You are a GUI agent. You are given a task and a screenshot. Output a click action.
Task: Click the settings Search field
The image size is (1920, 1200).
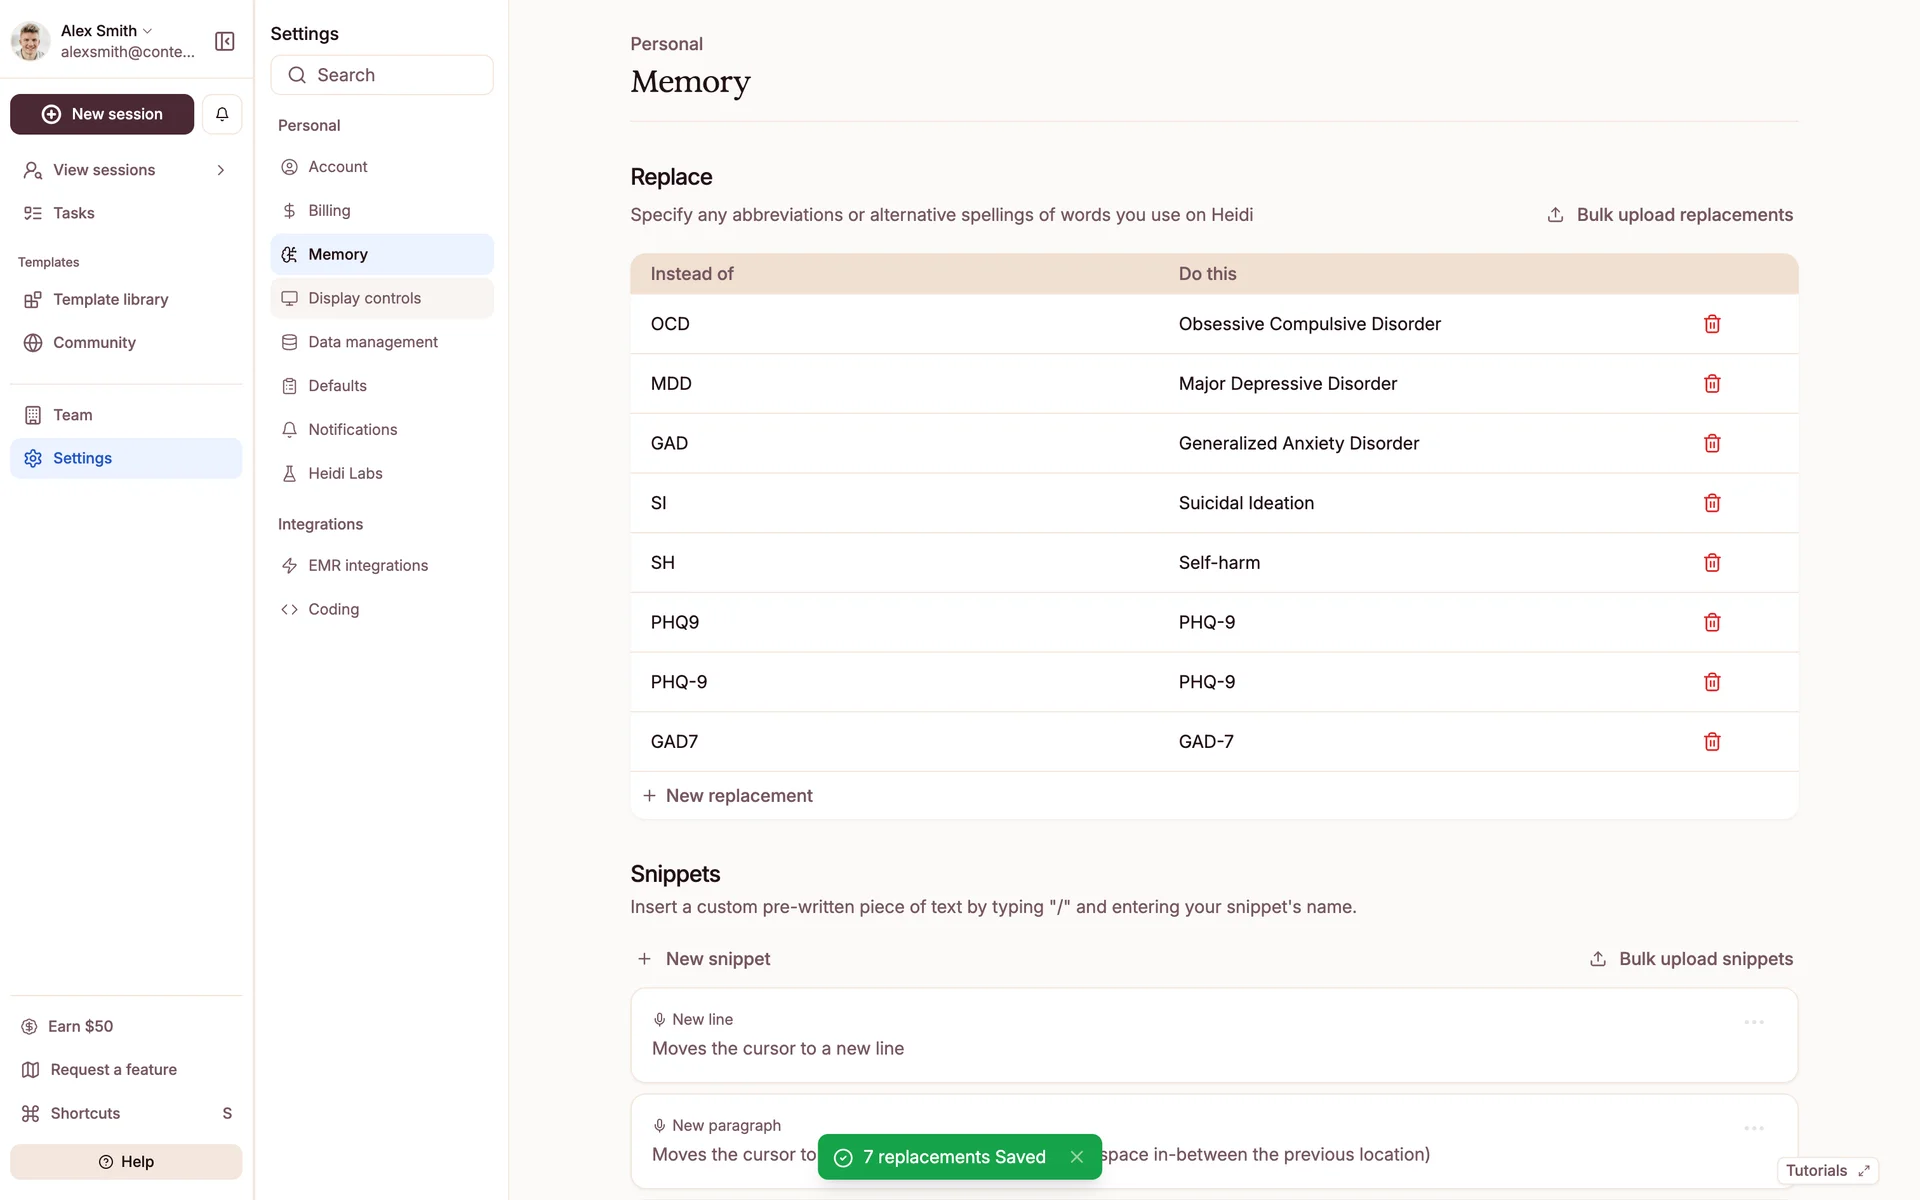point(382,75)
